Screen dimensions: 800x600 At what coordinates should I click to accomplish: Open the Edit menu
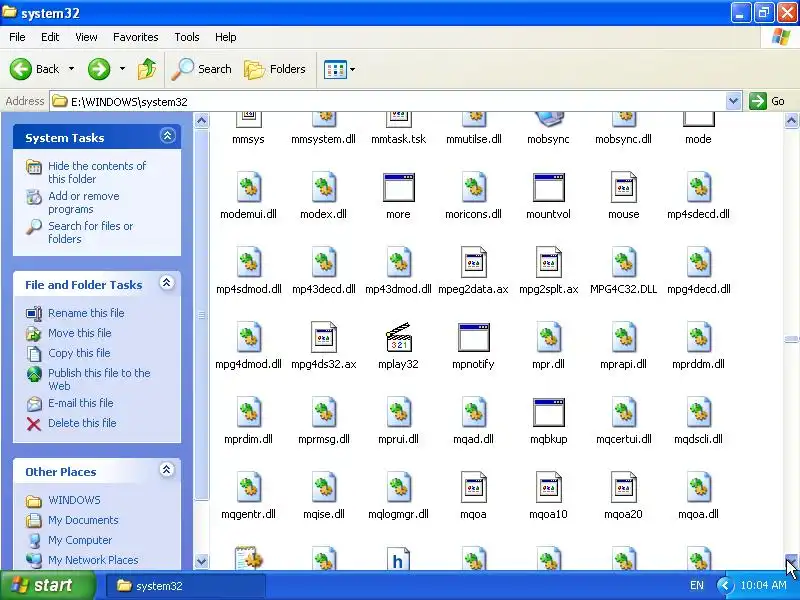50,37
